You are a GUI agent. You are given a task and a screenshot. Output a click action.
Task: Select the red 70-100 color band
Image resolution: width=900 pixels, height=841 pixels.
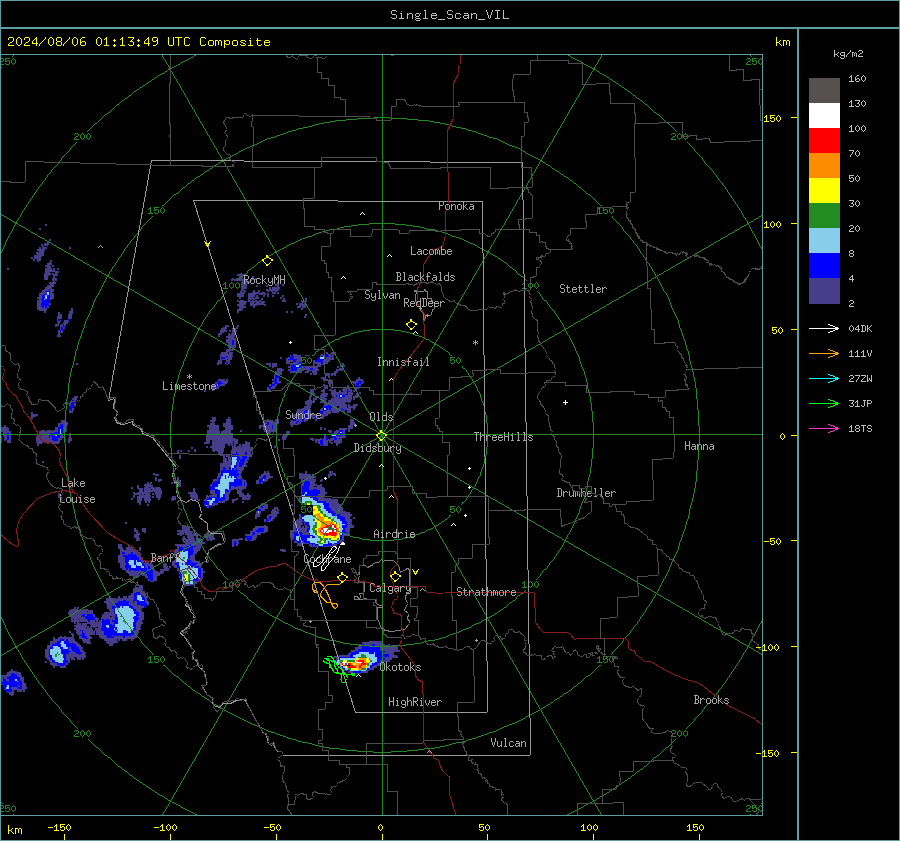(824, 141)
